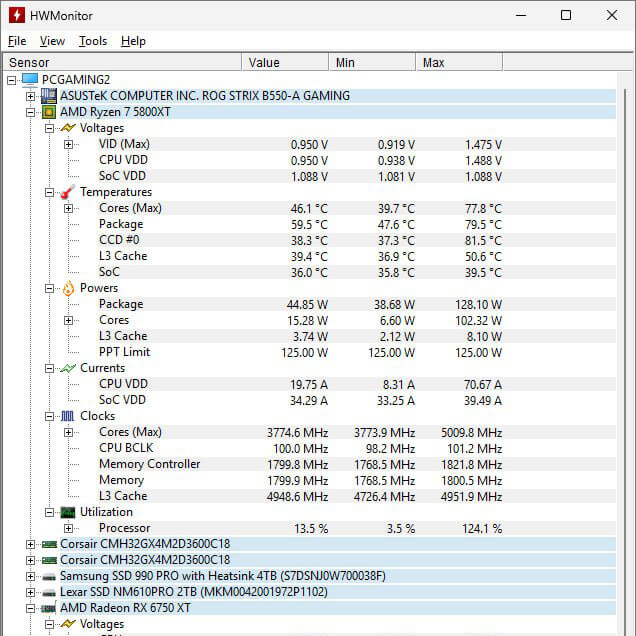
Task: Collapse the CPU Voltages group
Action: pyautogui.click(x=49, y=129)
